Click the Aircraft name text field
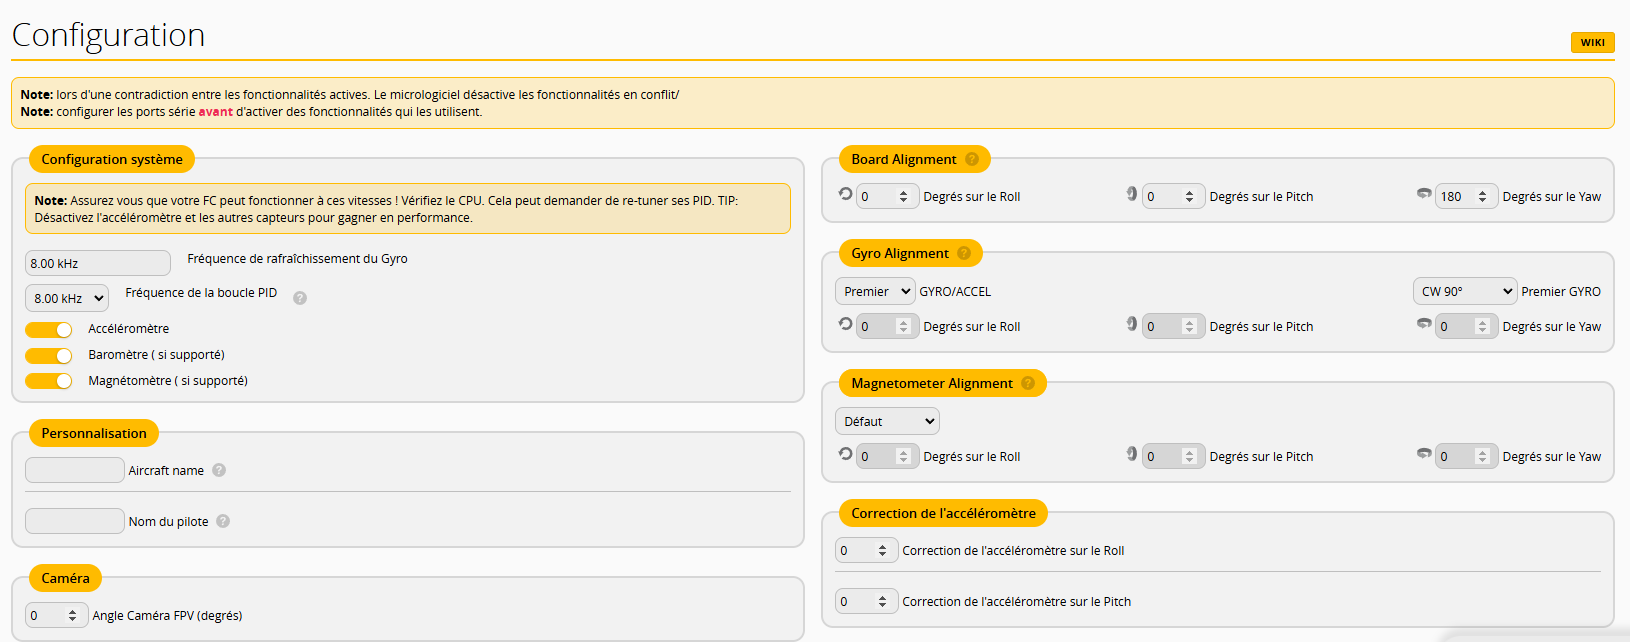Viewport: 1630px width, 642px height. pos(75,470)
